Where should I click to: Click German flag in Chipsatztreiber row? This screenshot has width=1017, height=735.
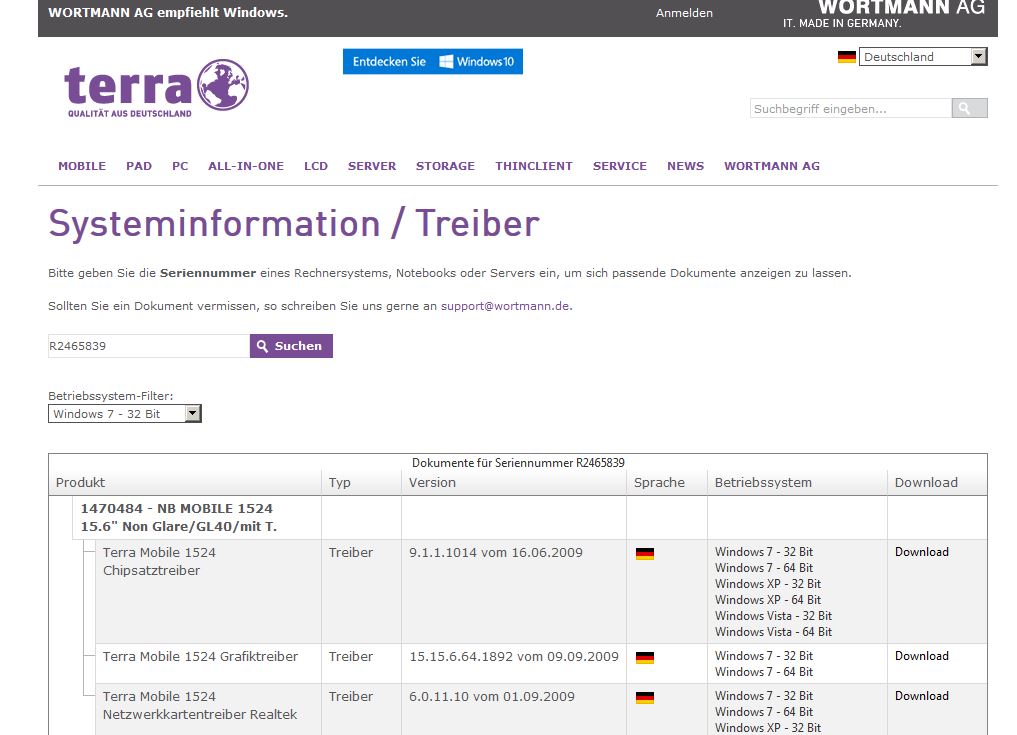[645, 553]
